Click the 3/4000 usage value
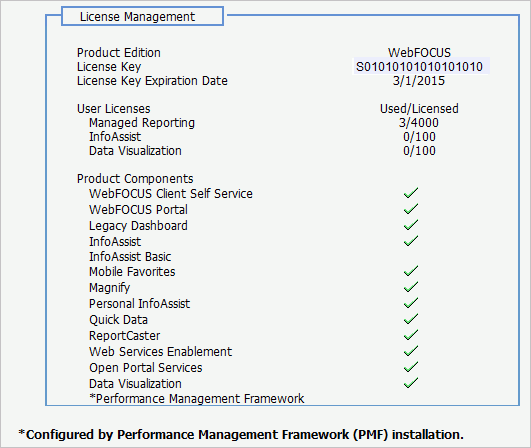 [419, 123]
